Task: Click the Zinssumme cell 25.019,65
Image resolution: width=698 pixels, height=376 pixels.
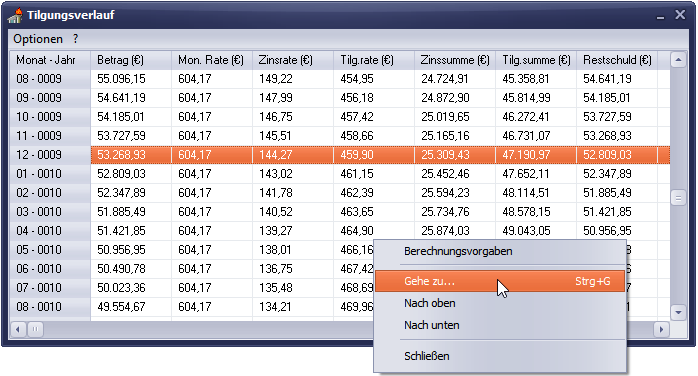Action: pos(455,117)
